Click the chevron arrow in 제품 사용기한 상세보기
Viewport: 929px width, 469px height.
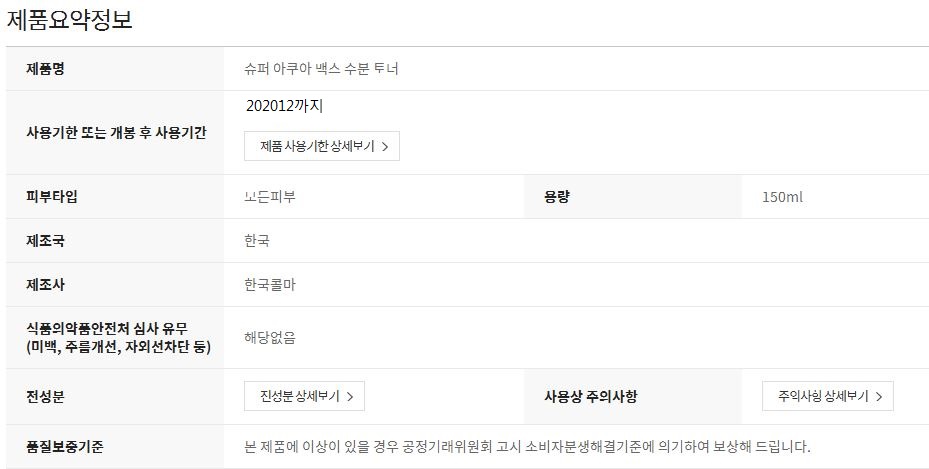[x=385, y=147]
